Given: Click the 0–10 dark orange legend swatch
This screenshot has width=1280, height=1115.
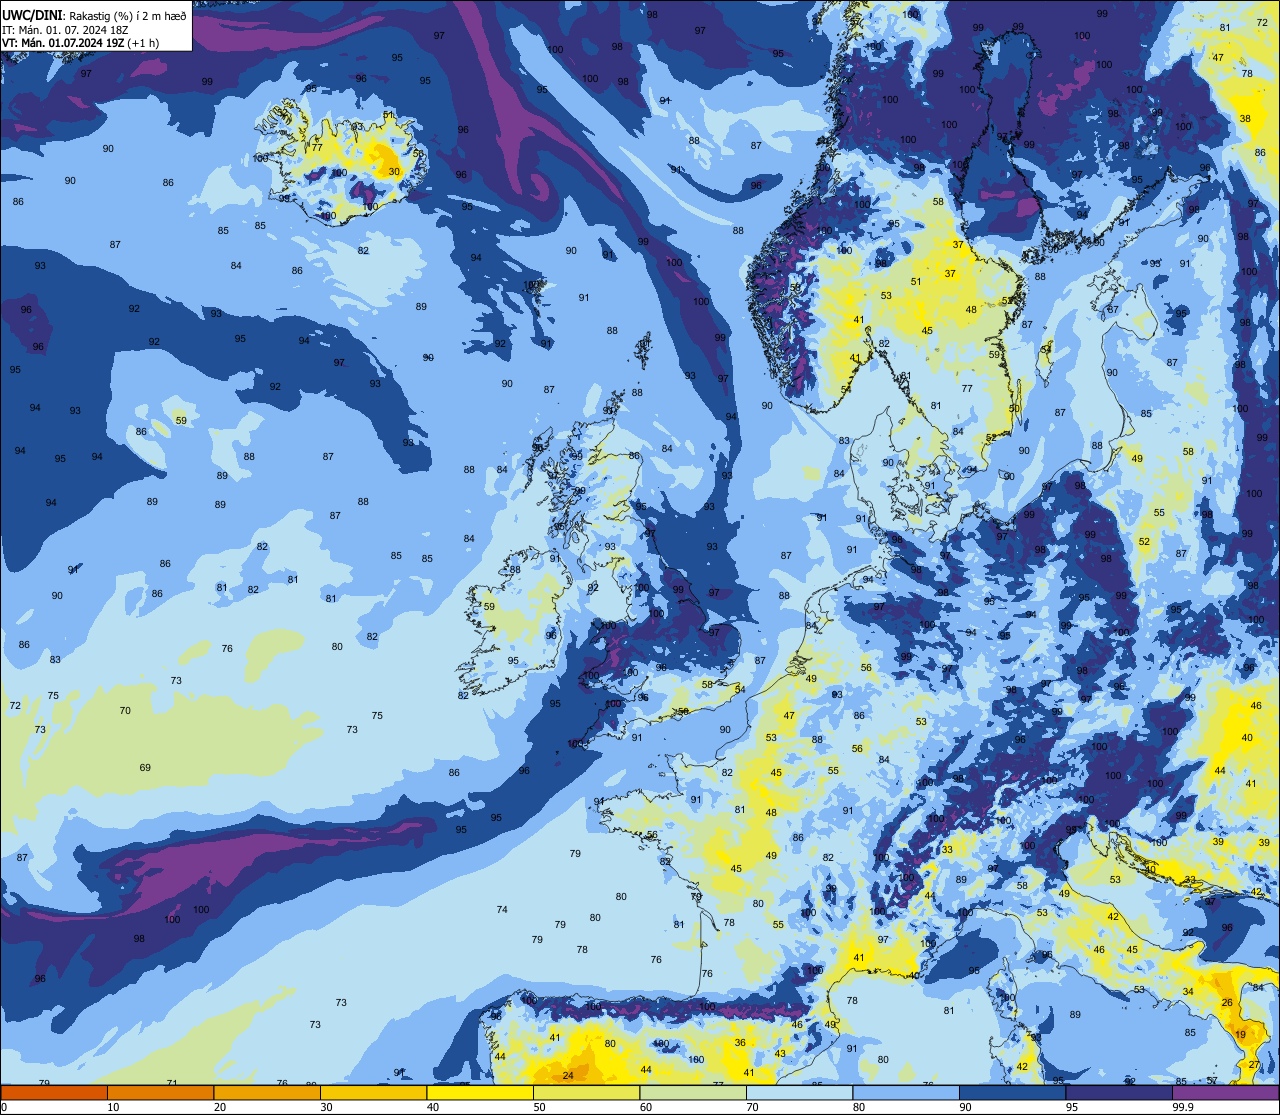Looking at the screenshot, I should tap(54, 1093).
